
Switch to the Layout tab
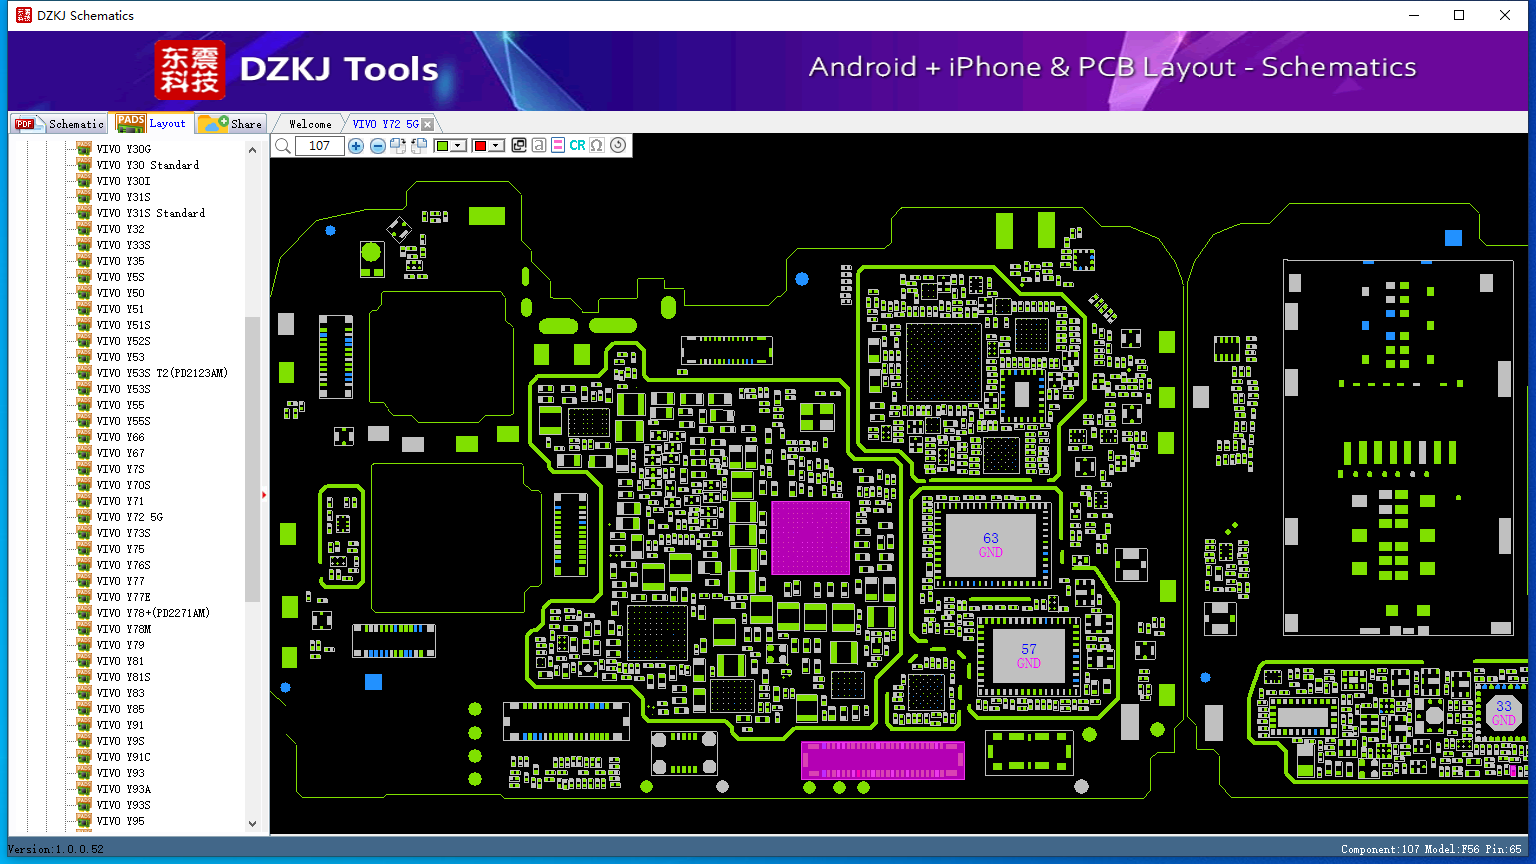click(151, 123)
